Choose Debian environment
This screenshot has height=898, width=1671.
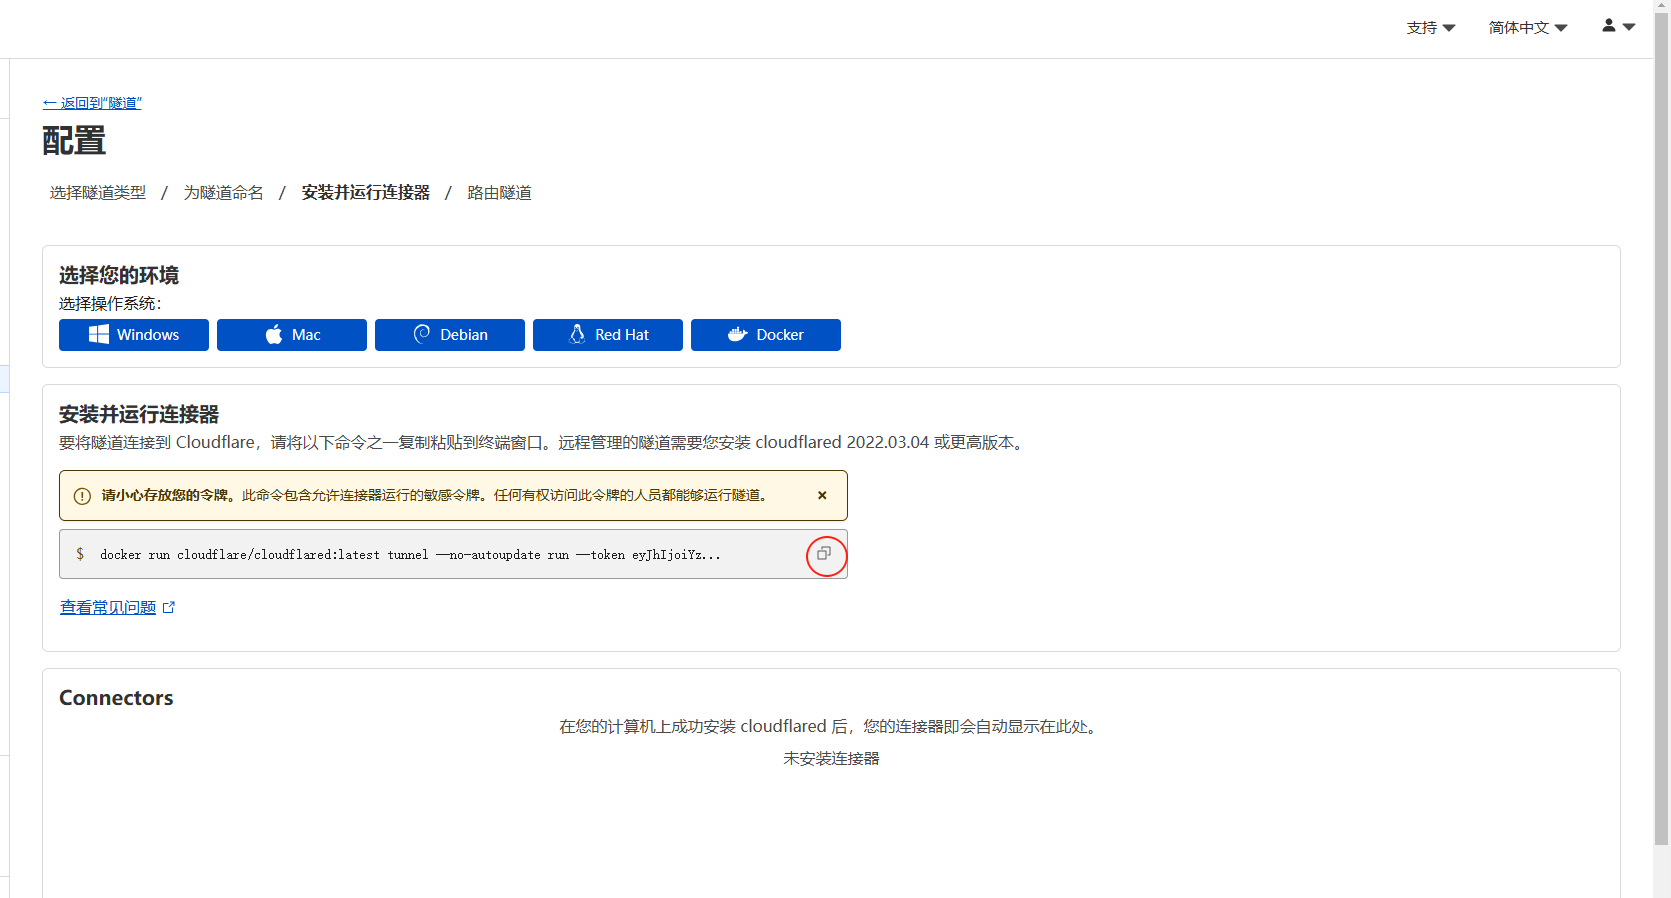tap(450, 335)
